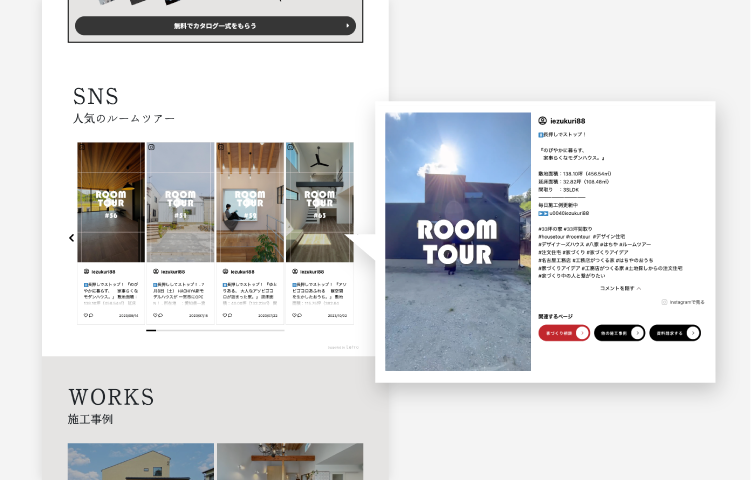Click heart icon on fourth post card
The width and height of the screenshot is (751, 480).
click(292, 315)
